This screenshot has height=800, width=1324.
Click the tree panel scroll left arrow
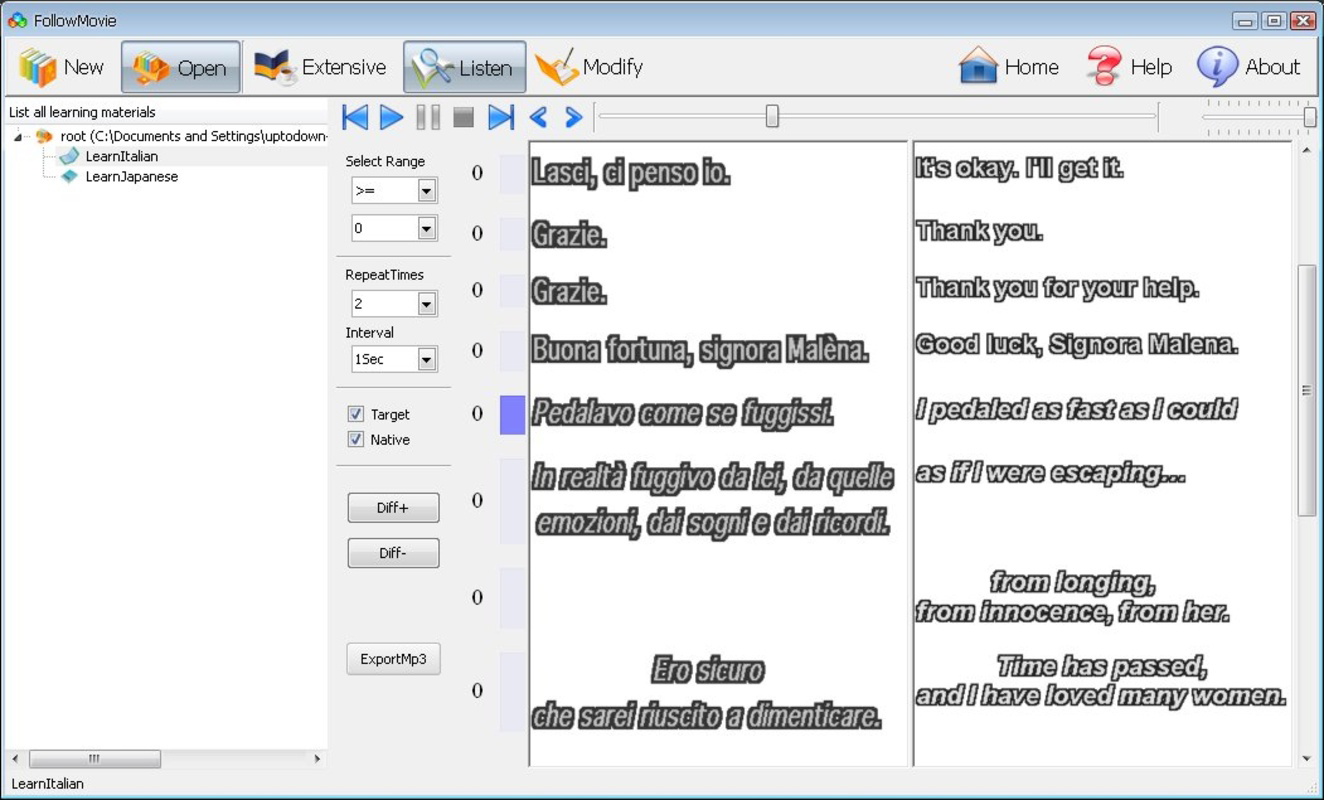(x=14, y=759)
